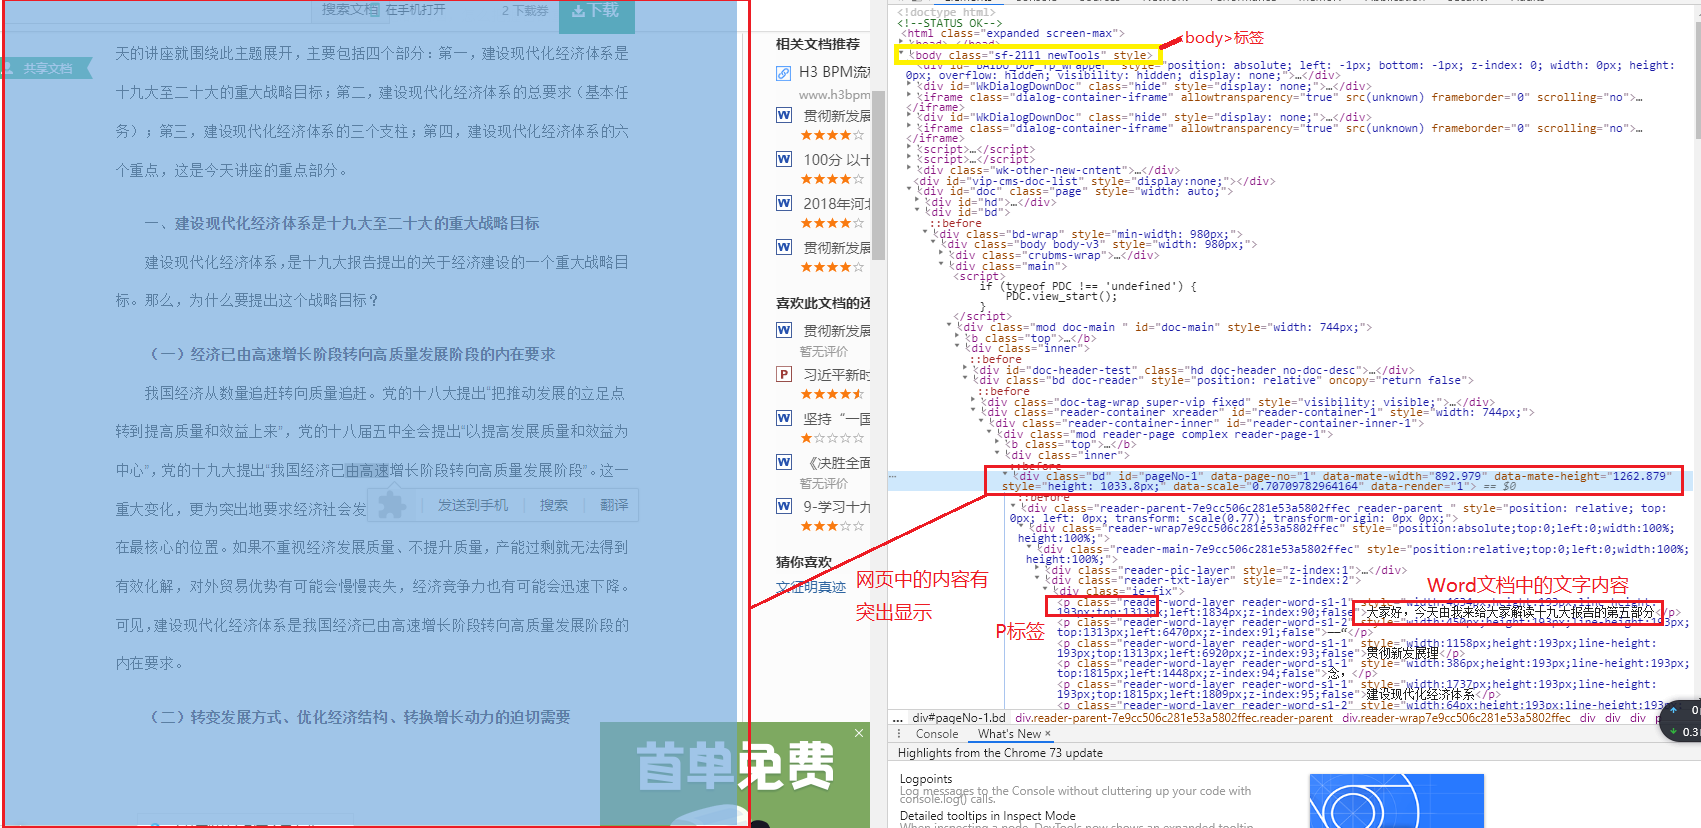Select the div id="vip-cms-doc-list" line
1701x828 pixels.
click(x=1095, y=181)
